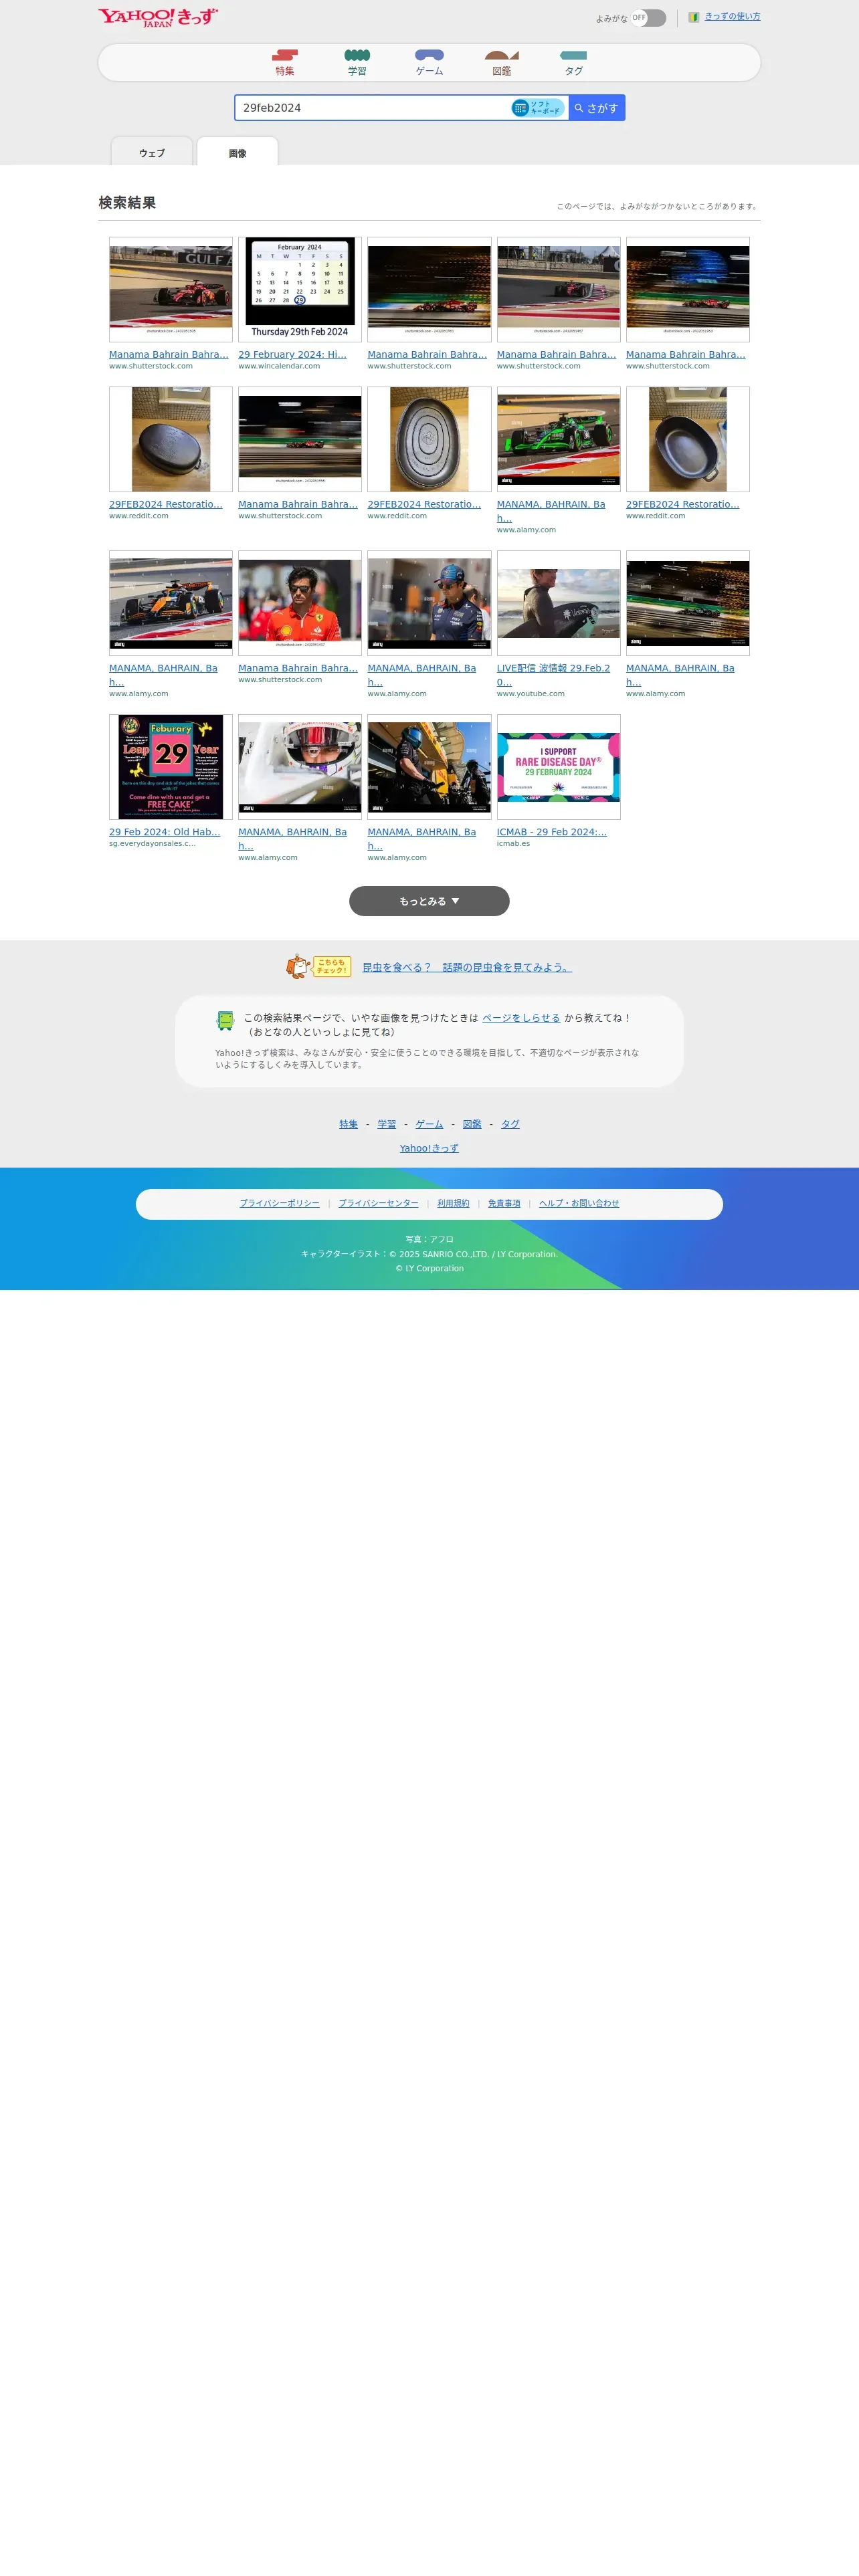Click the green mascot icon in the notice box
The height and width of the screenshot is (2576, 859).
(225, 1020)
